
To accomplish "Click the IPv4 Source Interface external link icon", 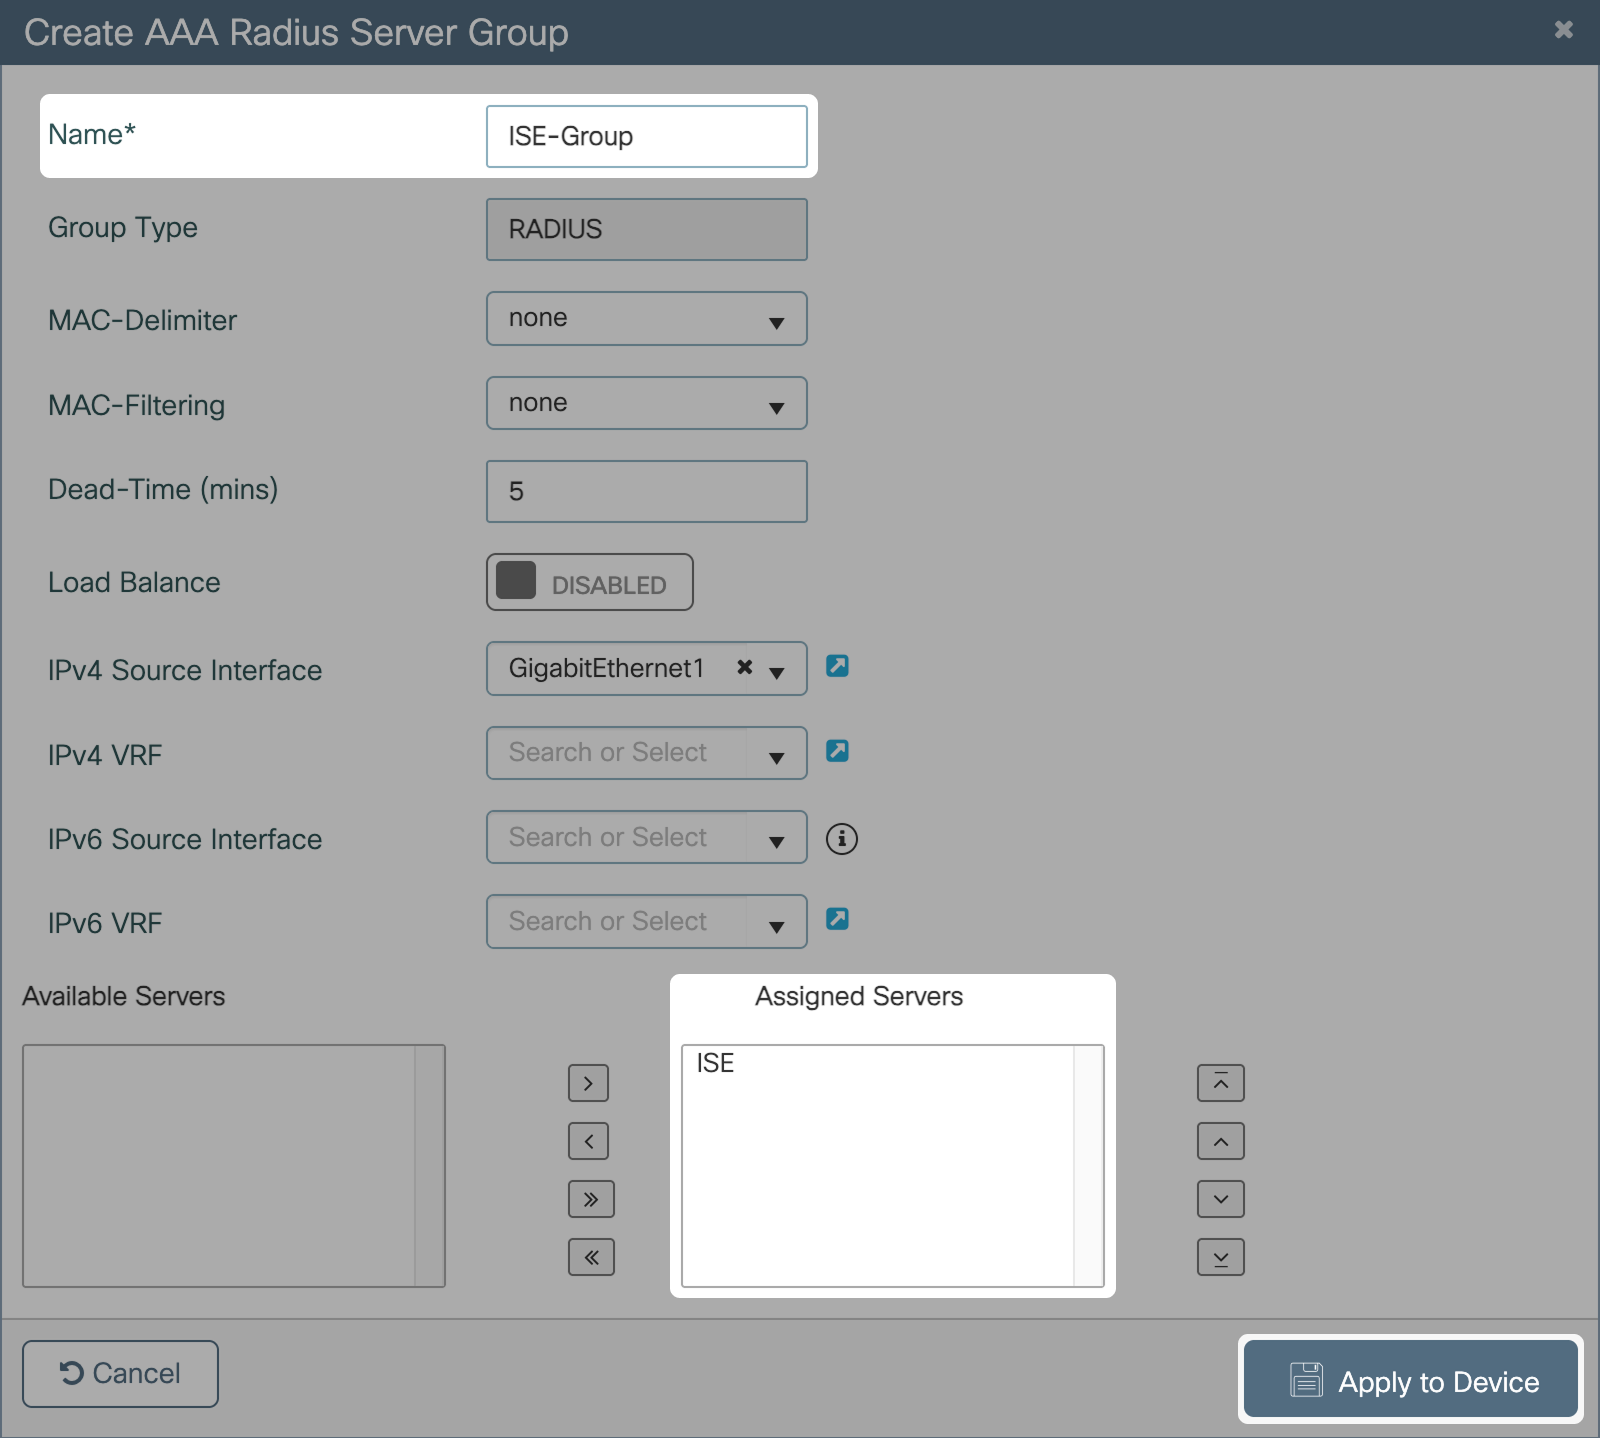I will pos(837,666).
